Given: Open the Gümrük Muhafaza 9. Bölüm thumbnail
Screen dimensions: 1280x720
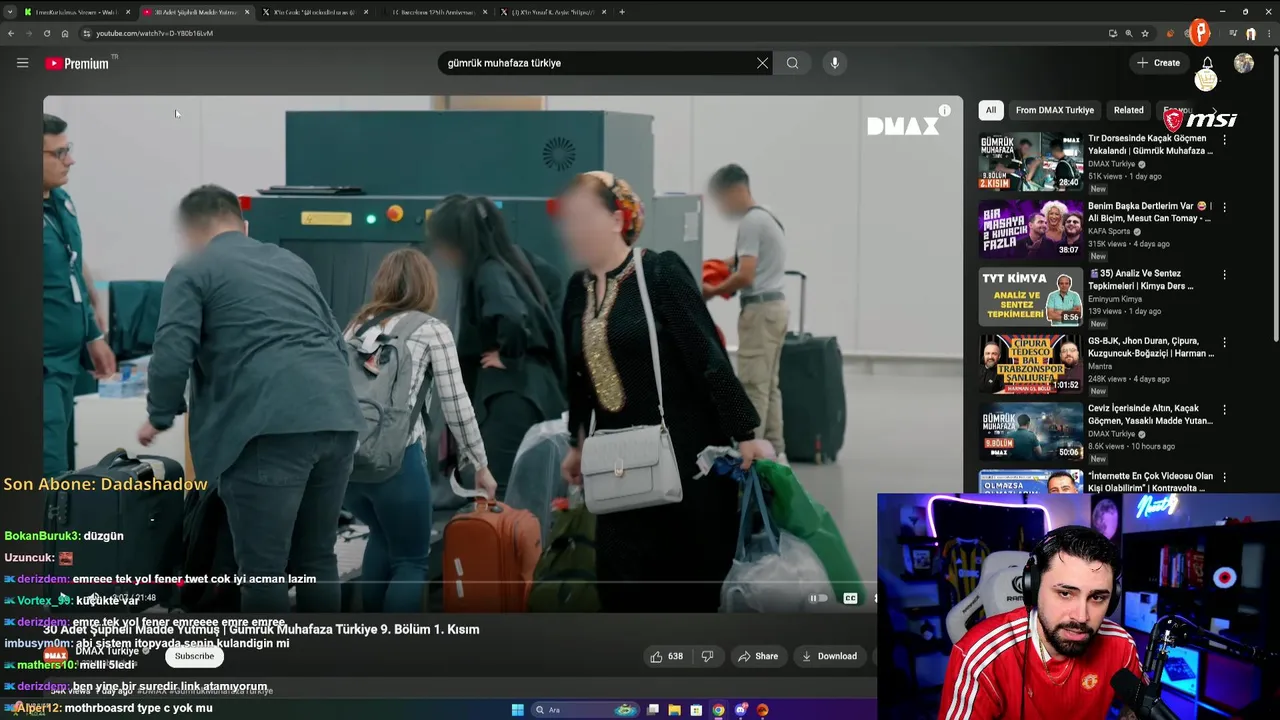Looking at the screenshot, I should click(1030, 431).
